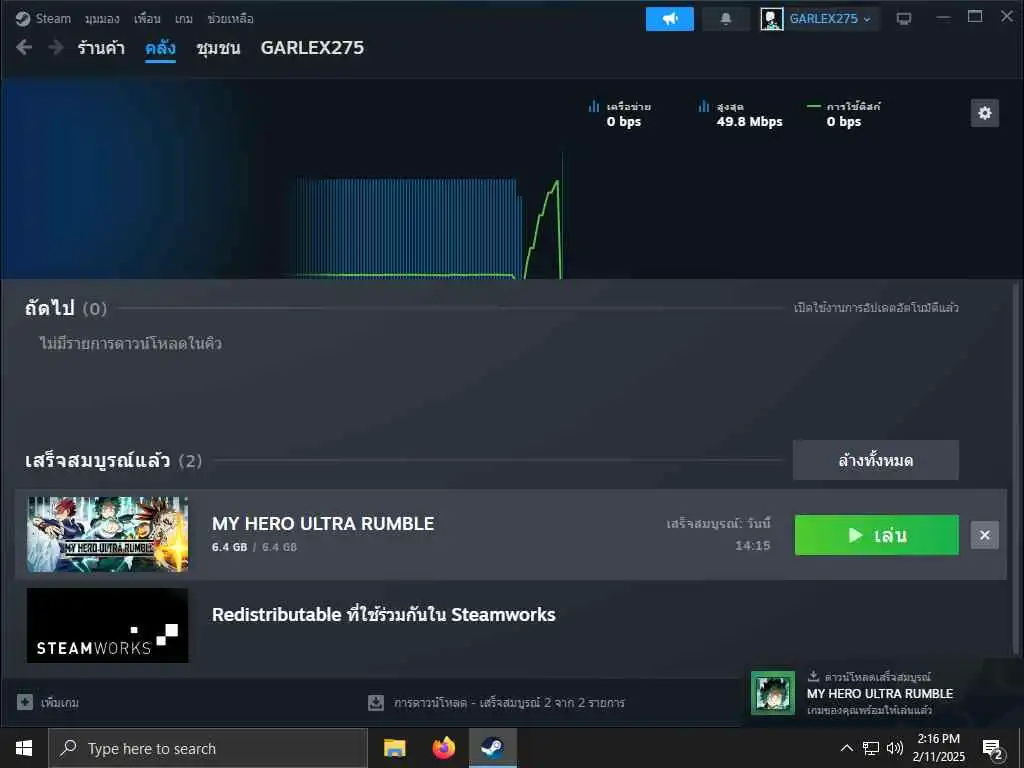Screen dimensions: 1024x768
Task: Open the Action Center notifications icon
Action: tap(993, 749)
